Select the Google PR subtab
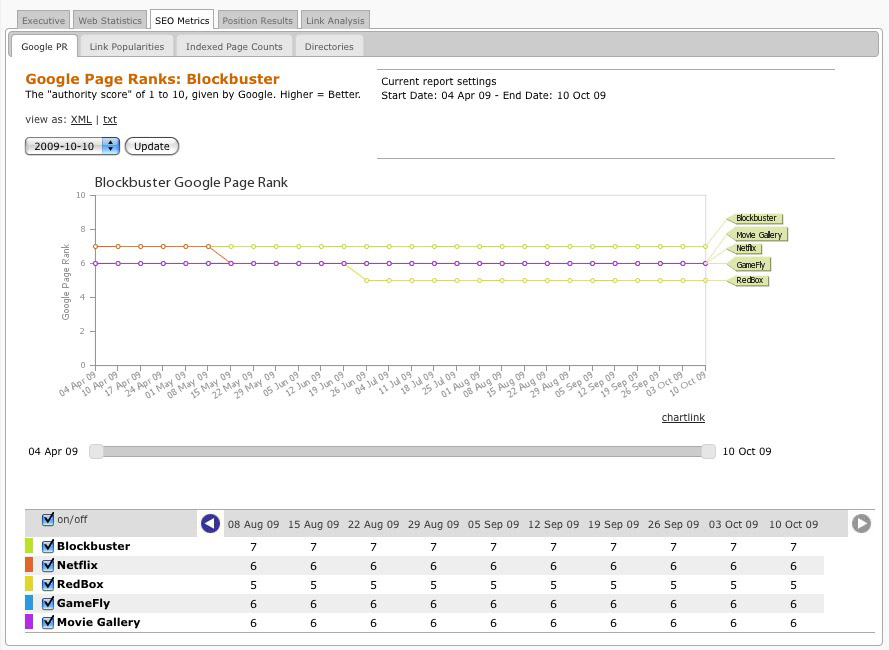This screenshot has height=650, width=889. (44, 47)
